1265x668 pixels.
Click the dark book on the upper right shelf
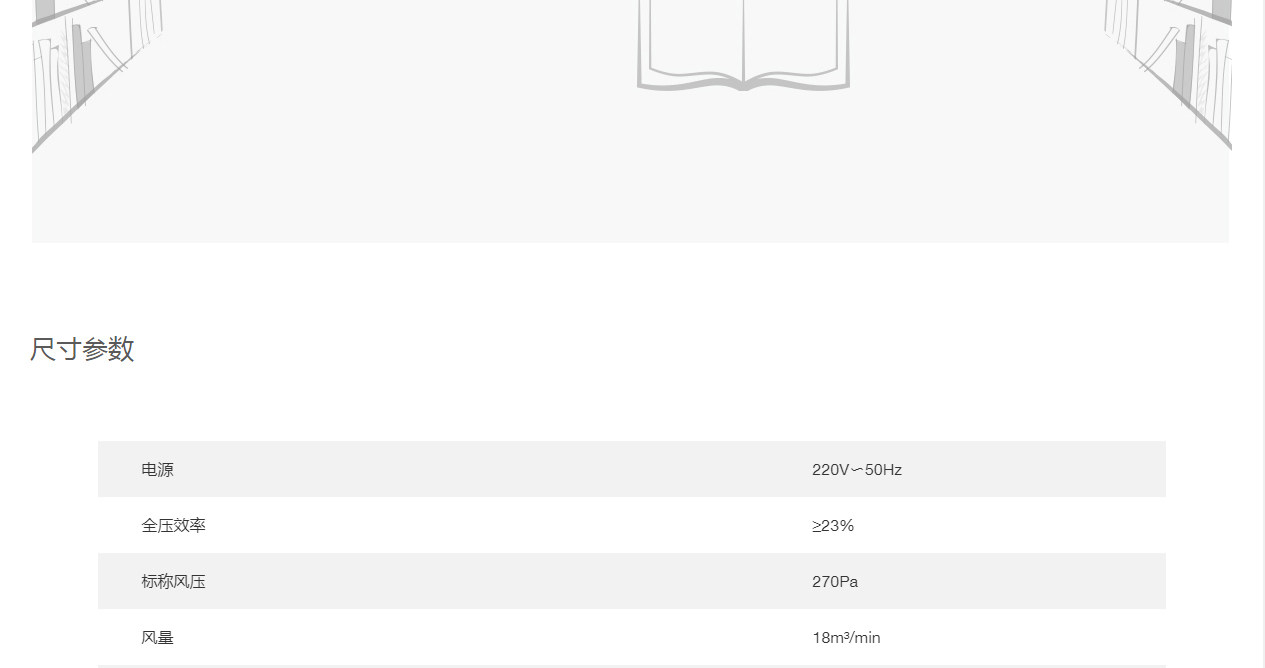[x=1221, y=10]
